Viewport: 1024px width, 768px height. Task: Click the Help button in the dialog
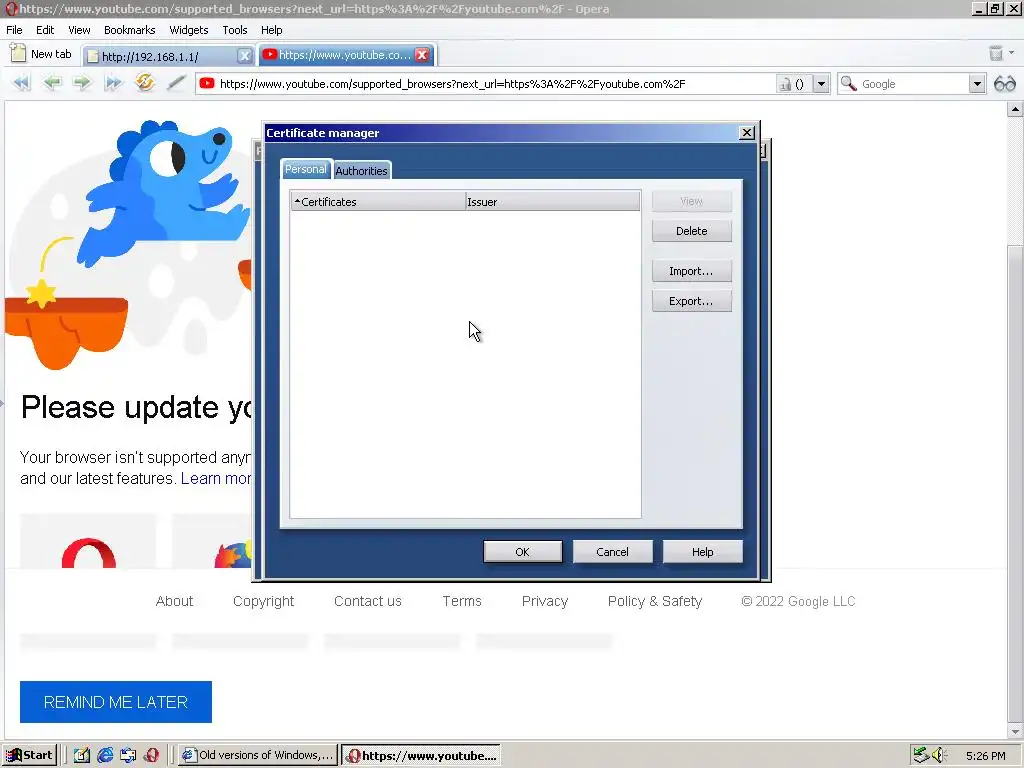[703, 552]
